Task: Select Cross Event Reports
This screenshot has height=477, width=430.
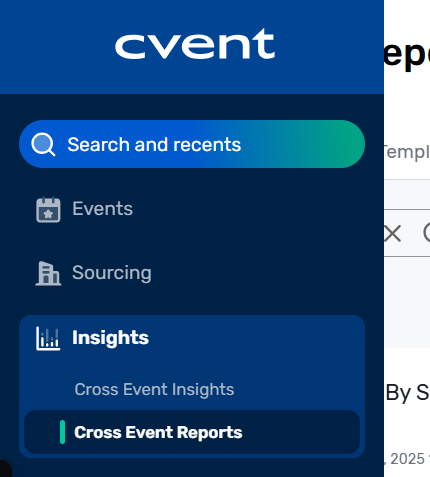Action: 192,432
